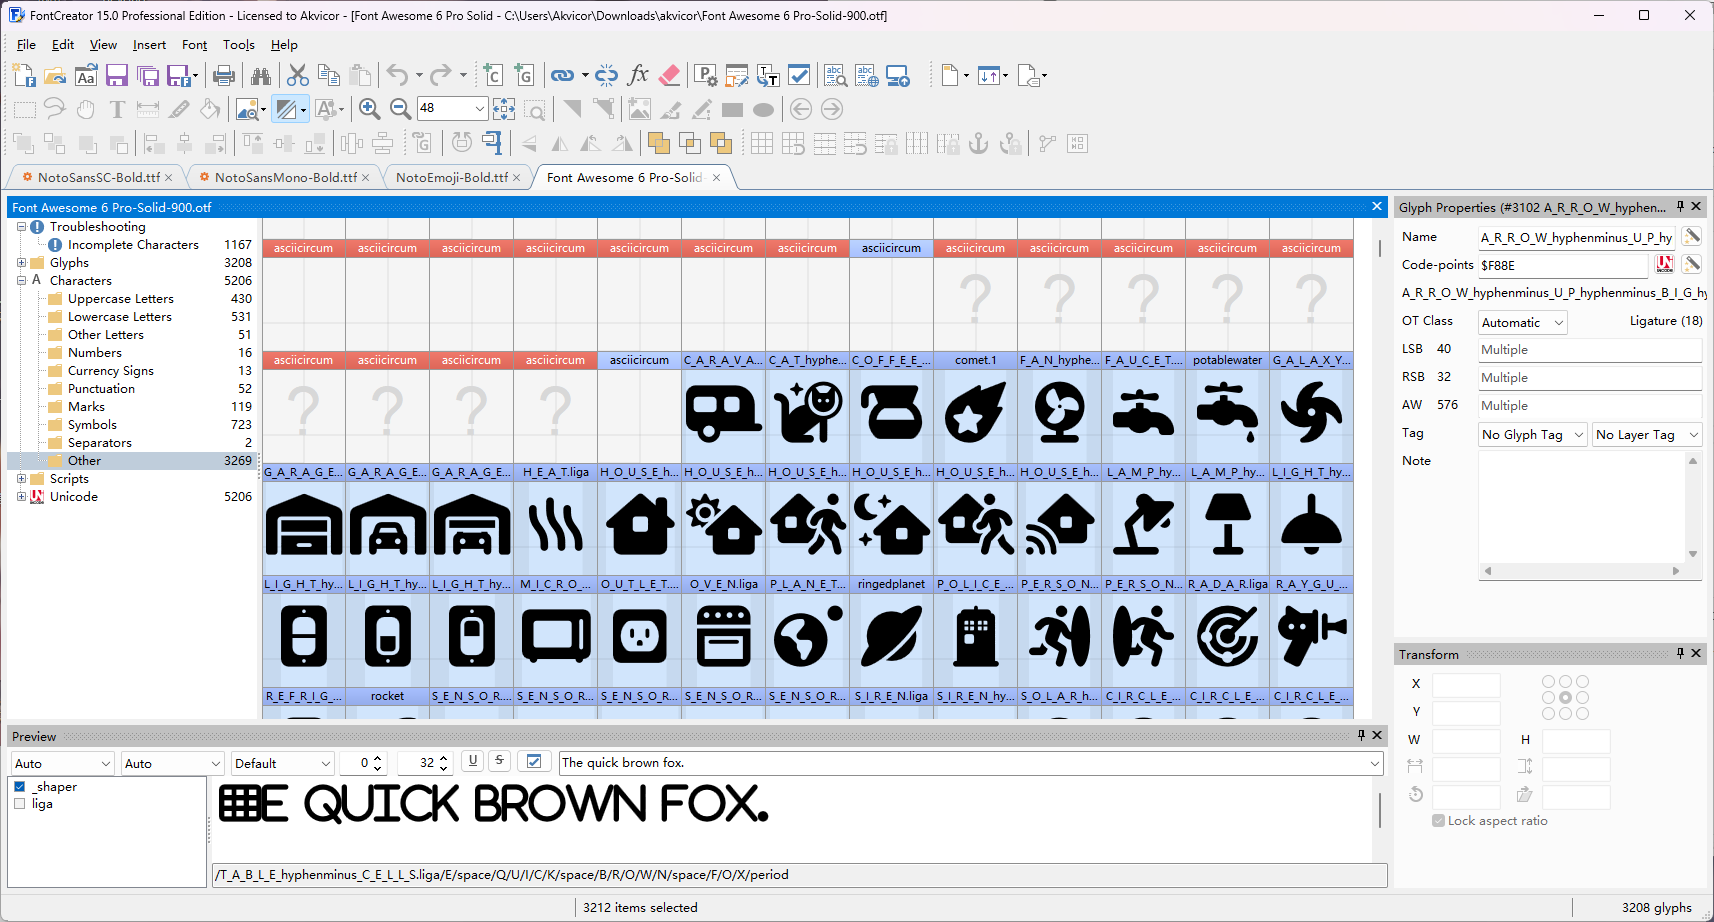Click the Undo arrow in the toolbar
1714x922 pixels.
(x=397, y=75)
